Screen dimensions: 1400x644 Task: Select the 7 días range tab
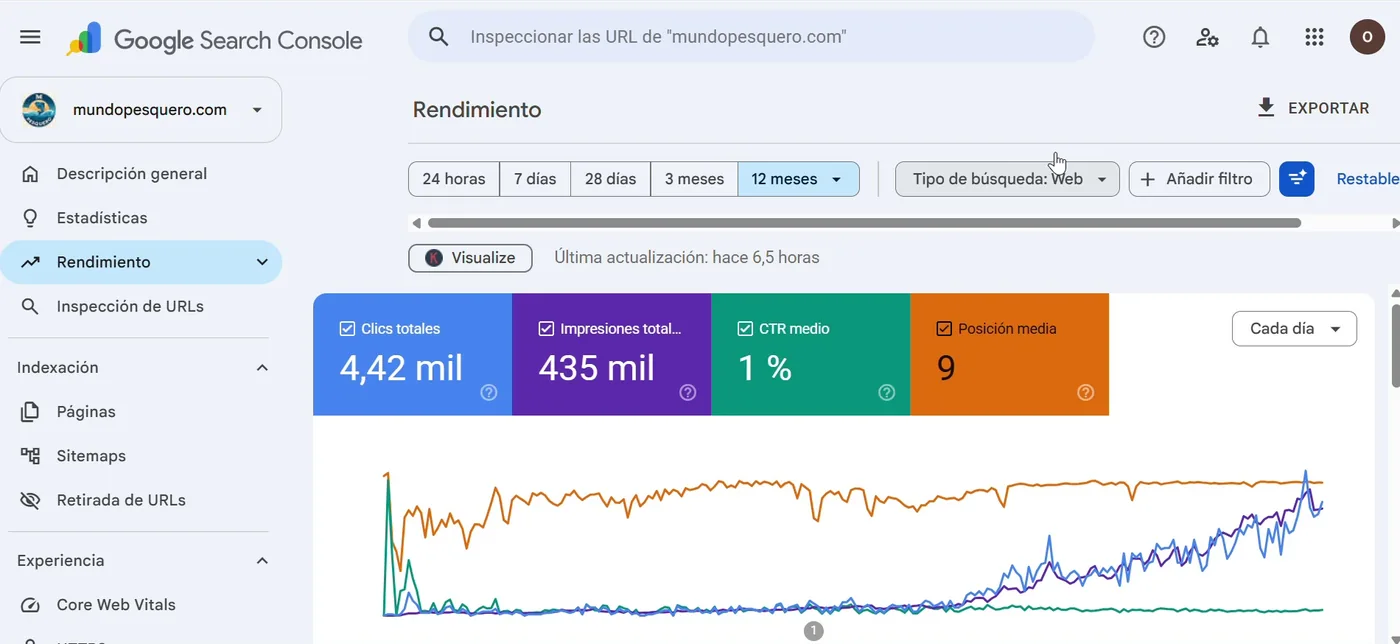tap(535, 179)
